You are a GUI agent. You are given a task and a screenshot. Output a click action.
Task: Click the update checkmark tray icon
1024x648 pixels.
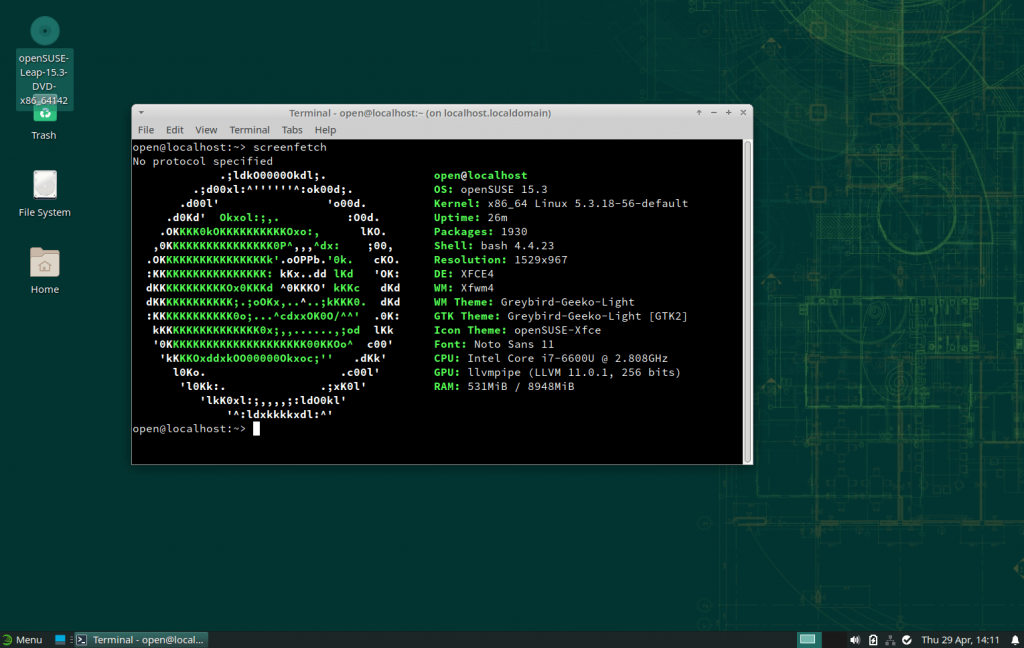pos(906,640)
